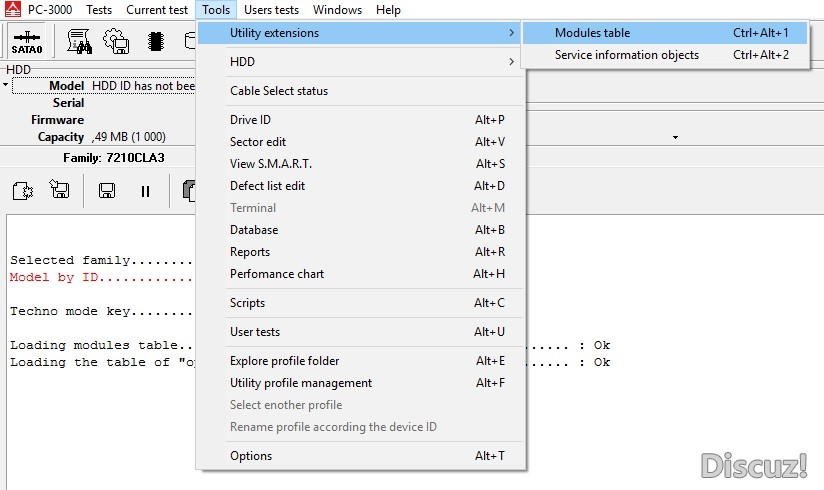824x490 pixels.
Task: Click the floppy disk with arrow icon
Action: tap(59, 189)
